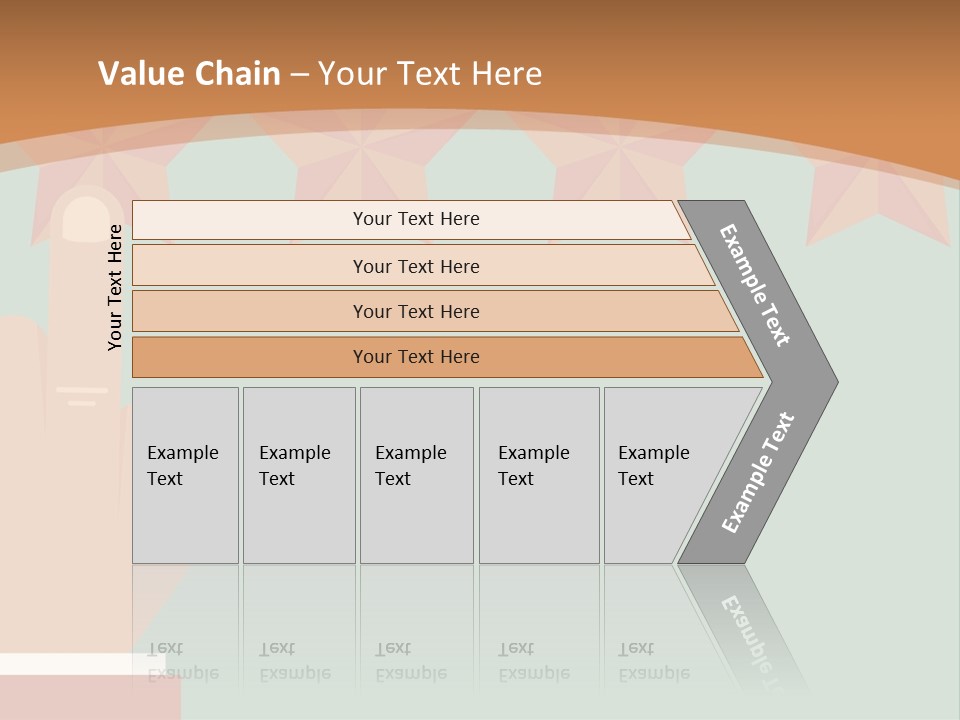960x720 pixels.
Task: Select the pink star decoration at the right edge
Action: [x=880, y=205]
